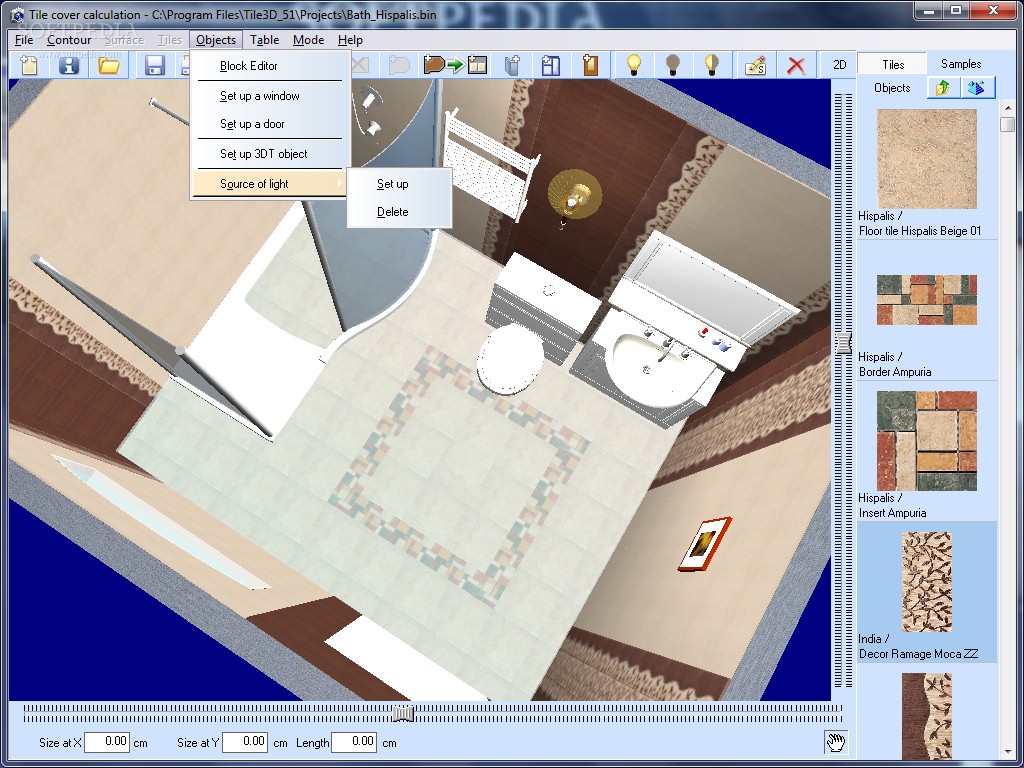Click the Length input field
The image size is (1024, 768).
(354, 742)
